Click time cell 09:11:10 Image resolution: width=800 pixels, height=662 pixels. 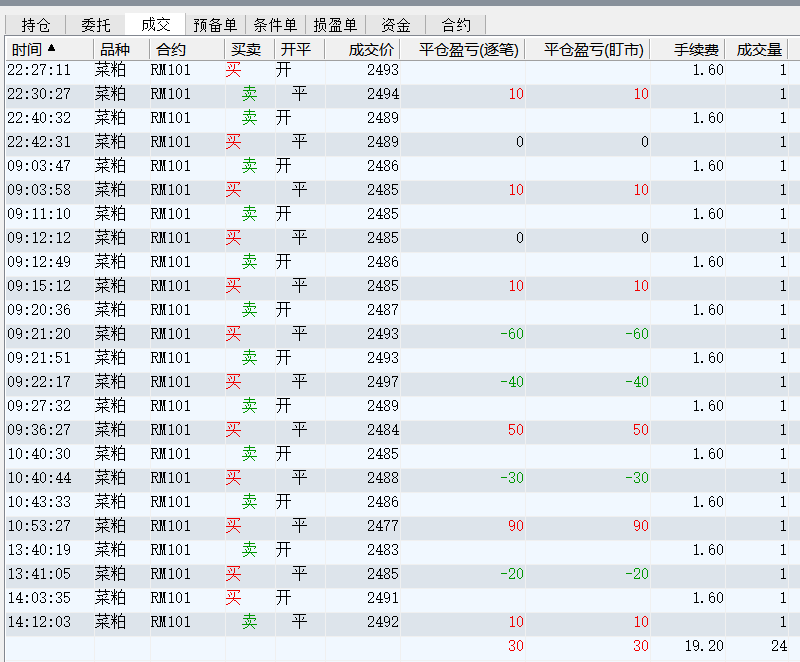[39, 214]
